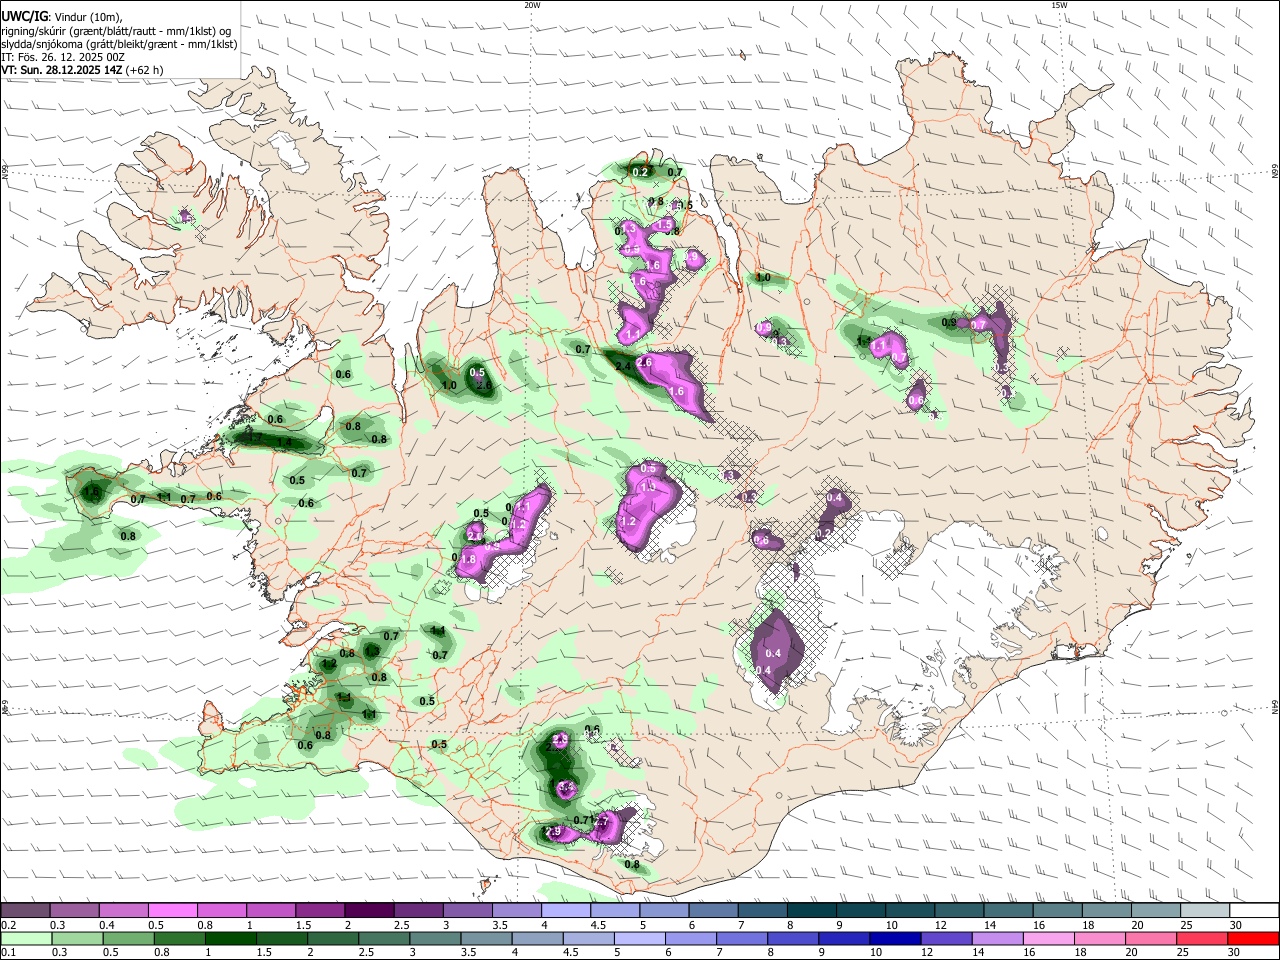Click the '0.2' value on the northern coast
Viewport: 1280px width, 960px height.
(x=640, y=173)
